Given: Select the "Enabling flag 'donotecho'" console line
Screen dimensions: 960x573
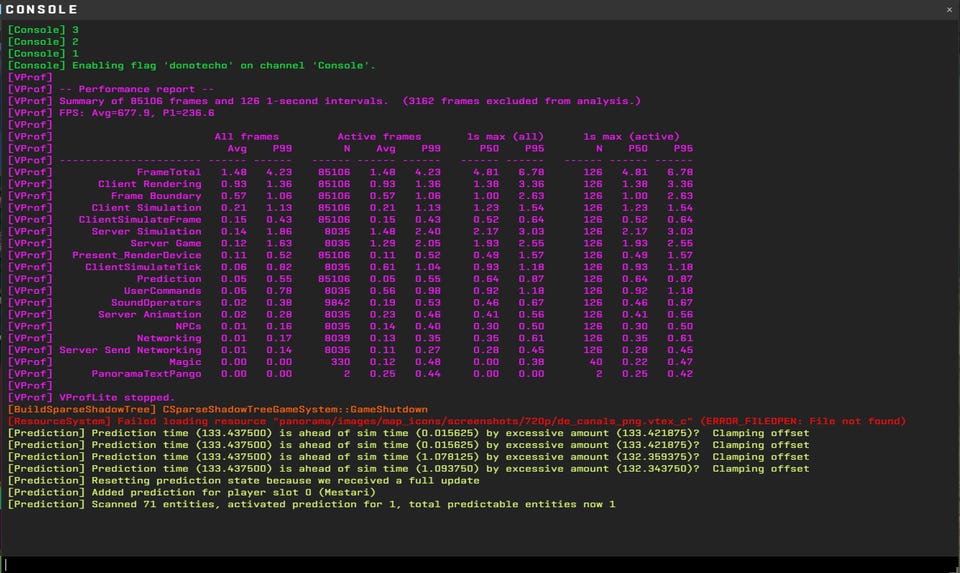Looking at the screenshot, I should pyautogui.click(x=192, y=66).
